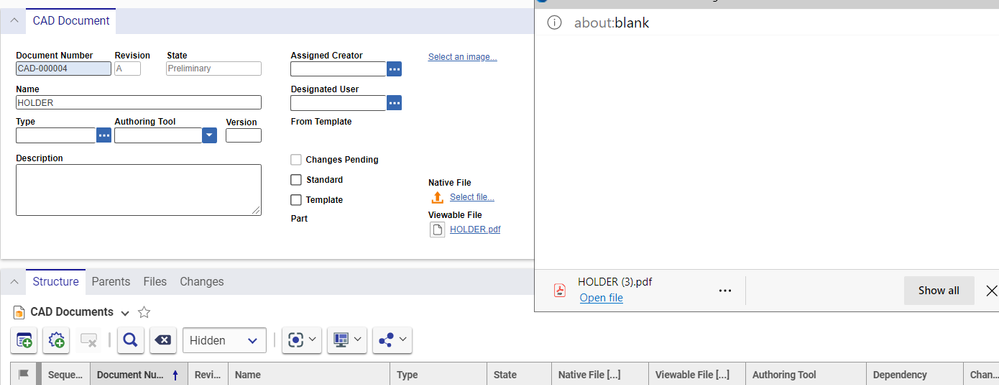Screen dimensions: 999x385
Task: Click the Document Number input field
Action: coord(63,69)
